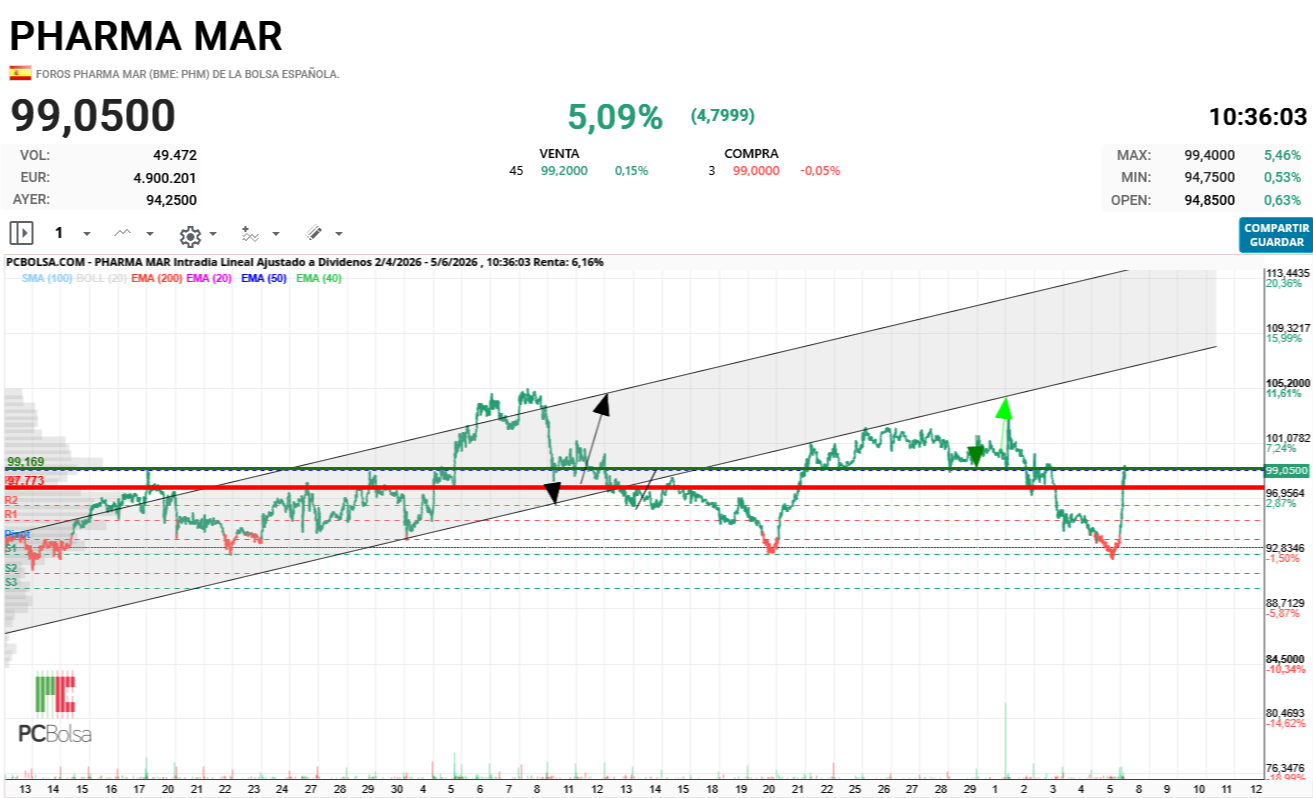The height and width of the screenshot is (798, 1313).
Task: Click the OPEN value 94,8500
Action: [x=1210, y=200]
